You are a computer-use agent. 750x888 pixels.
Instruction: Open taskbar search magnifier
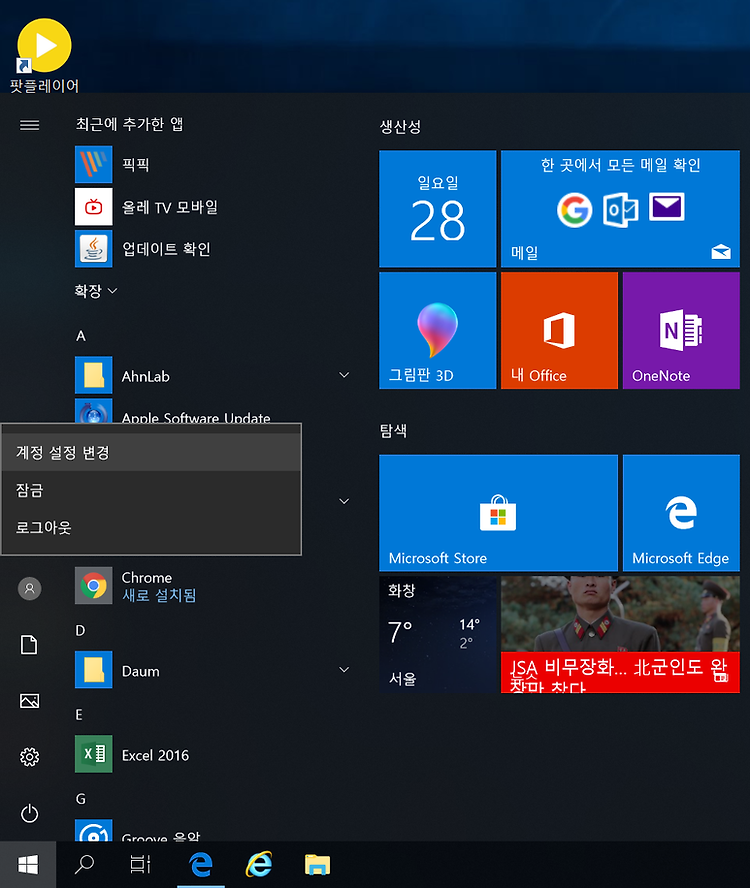[84, 864]
